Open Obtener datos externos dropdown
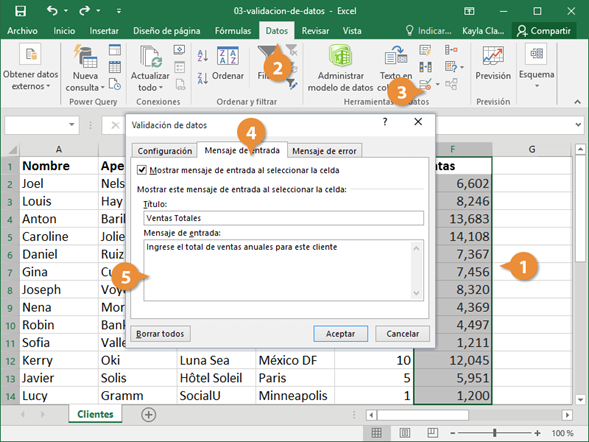The image size is (589, 442). pyautogui.click(x=30, y=68)
